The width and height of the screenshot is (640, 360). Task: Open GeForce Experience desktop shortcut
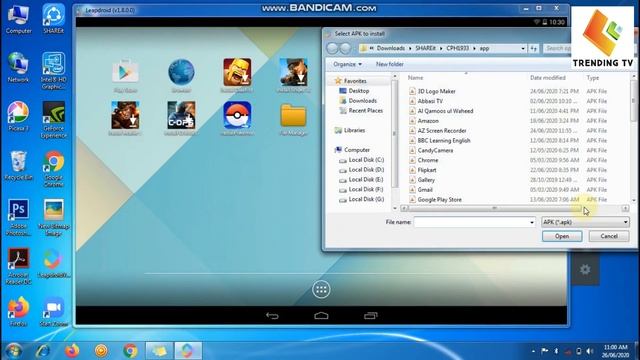53,120
